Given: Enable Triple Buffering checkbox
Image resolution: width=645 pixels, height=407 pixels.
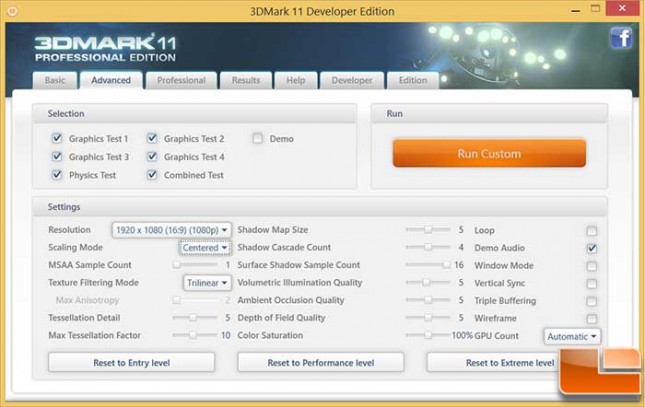Looking at the screenshot, I should (x=592, y=301).
